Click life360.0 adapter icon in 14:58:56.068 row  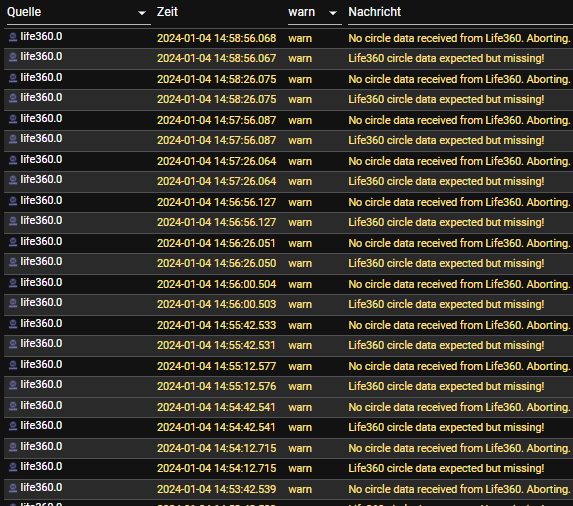tap(13, 37)
